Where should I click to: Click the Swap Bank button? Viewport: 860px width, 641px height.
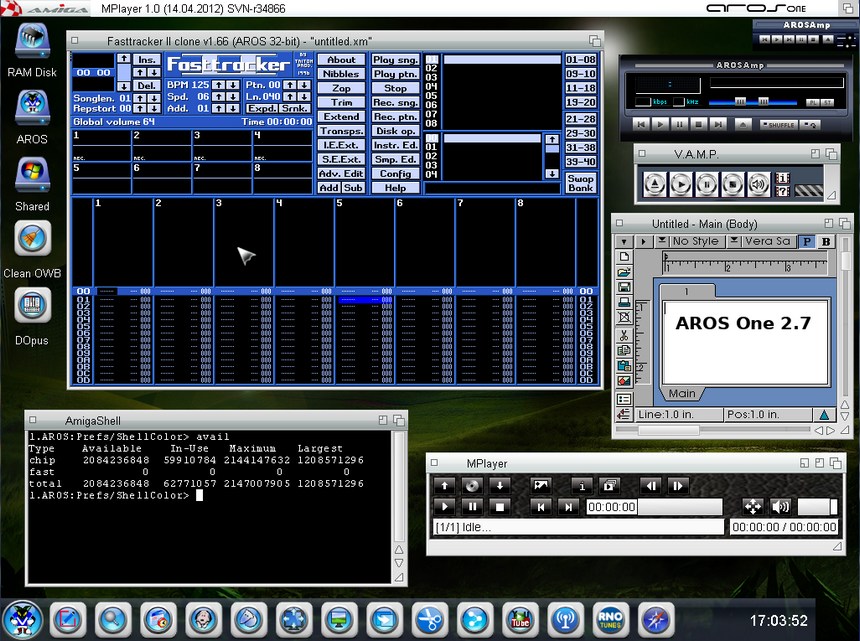pyautogui.click(x=580, y=183)
